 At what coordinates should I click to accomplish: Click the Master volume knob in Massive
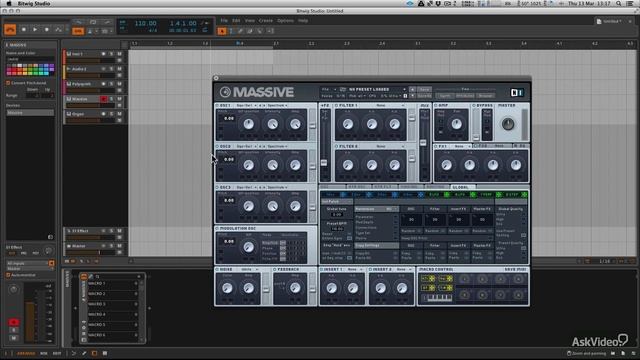pos(508,124)
